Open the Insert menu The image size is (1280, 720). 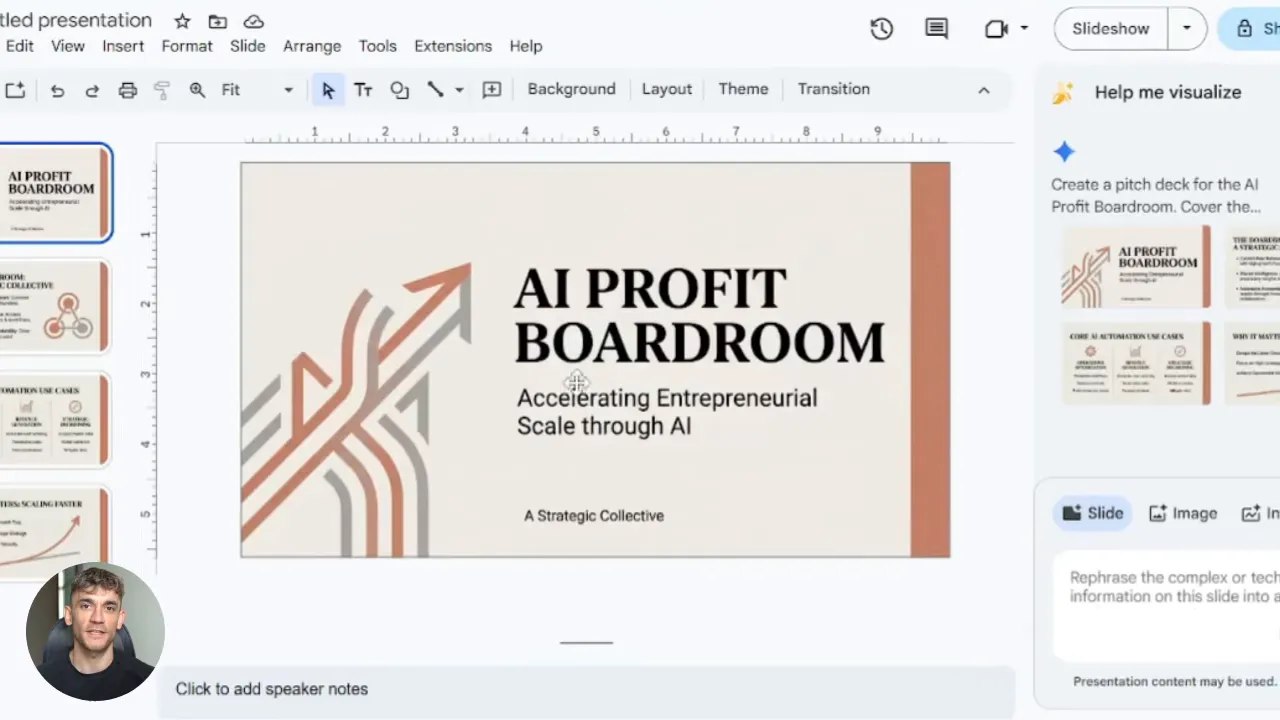pos(123,46)
